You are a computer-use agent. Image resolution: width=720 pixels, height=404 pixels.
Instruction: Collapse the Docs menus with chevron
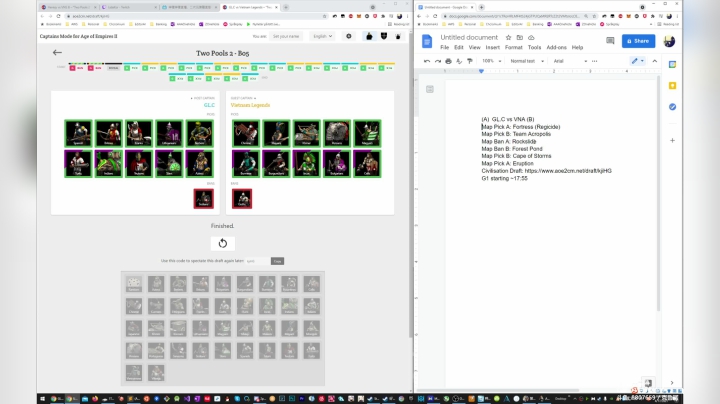point(655,61)
